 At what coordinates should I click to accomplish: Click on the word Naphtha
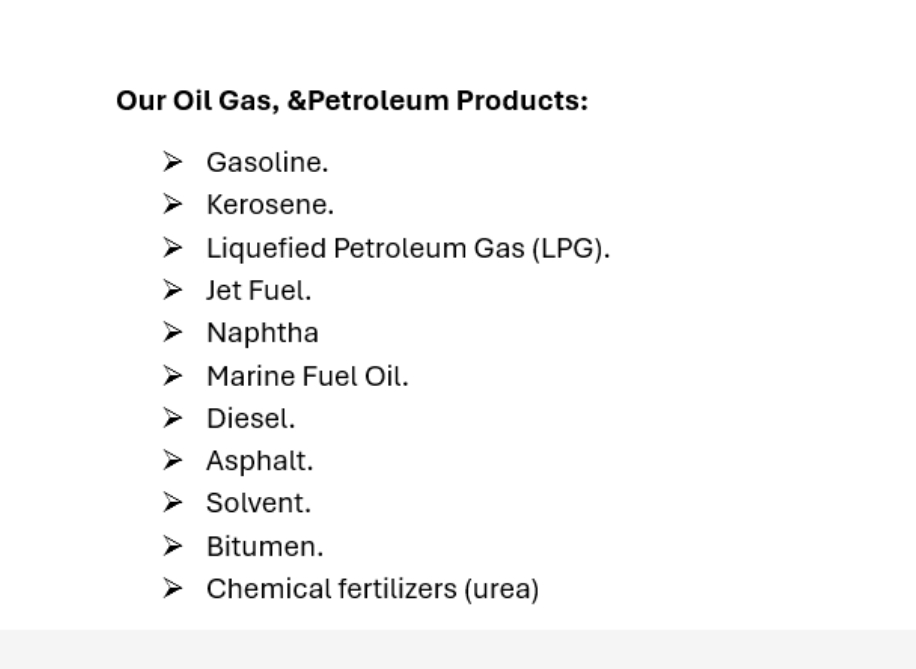[262, 333]
